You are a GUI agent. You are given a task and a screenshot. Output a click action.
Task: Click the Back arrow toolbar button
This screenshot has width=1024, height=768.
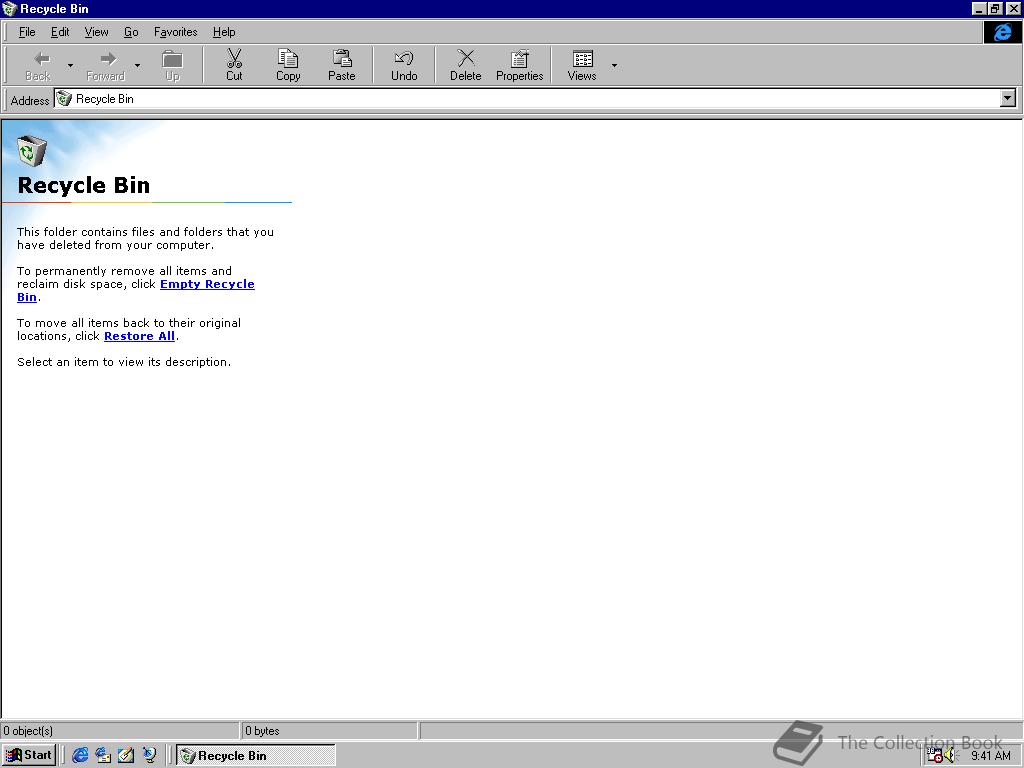(39, 65)
